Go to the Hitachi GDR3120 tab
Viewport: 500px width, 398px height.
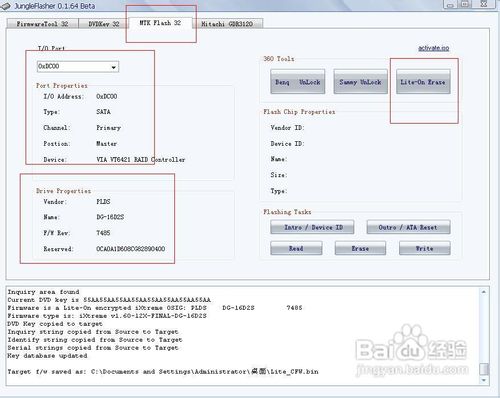pos(227,24)
